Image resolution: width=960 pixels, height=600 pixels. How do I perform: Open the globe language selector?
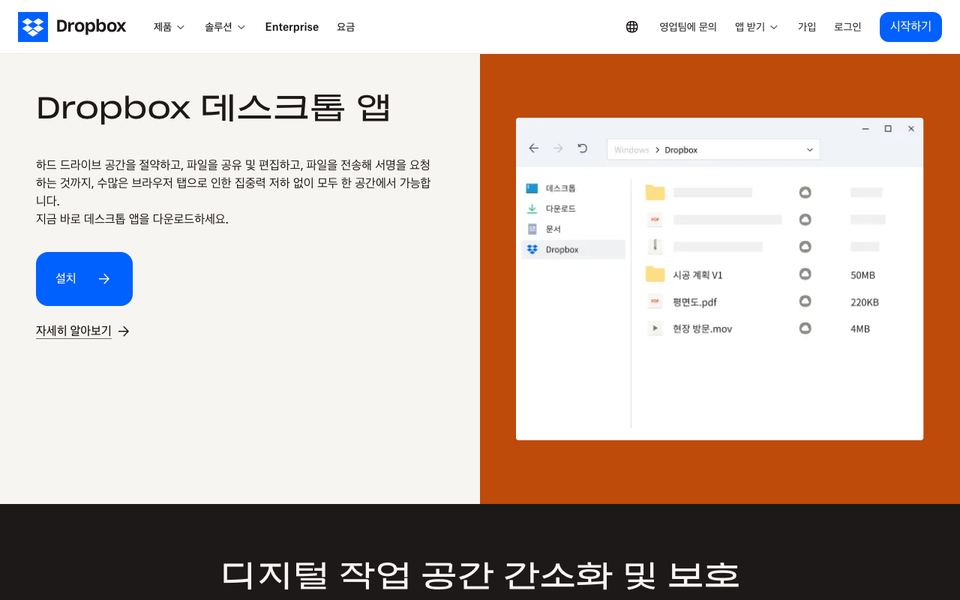pyautogui.click(x=632, y=27)
